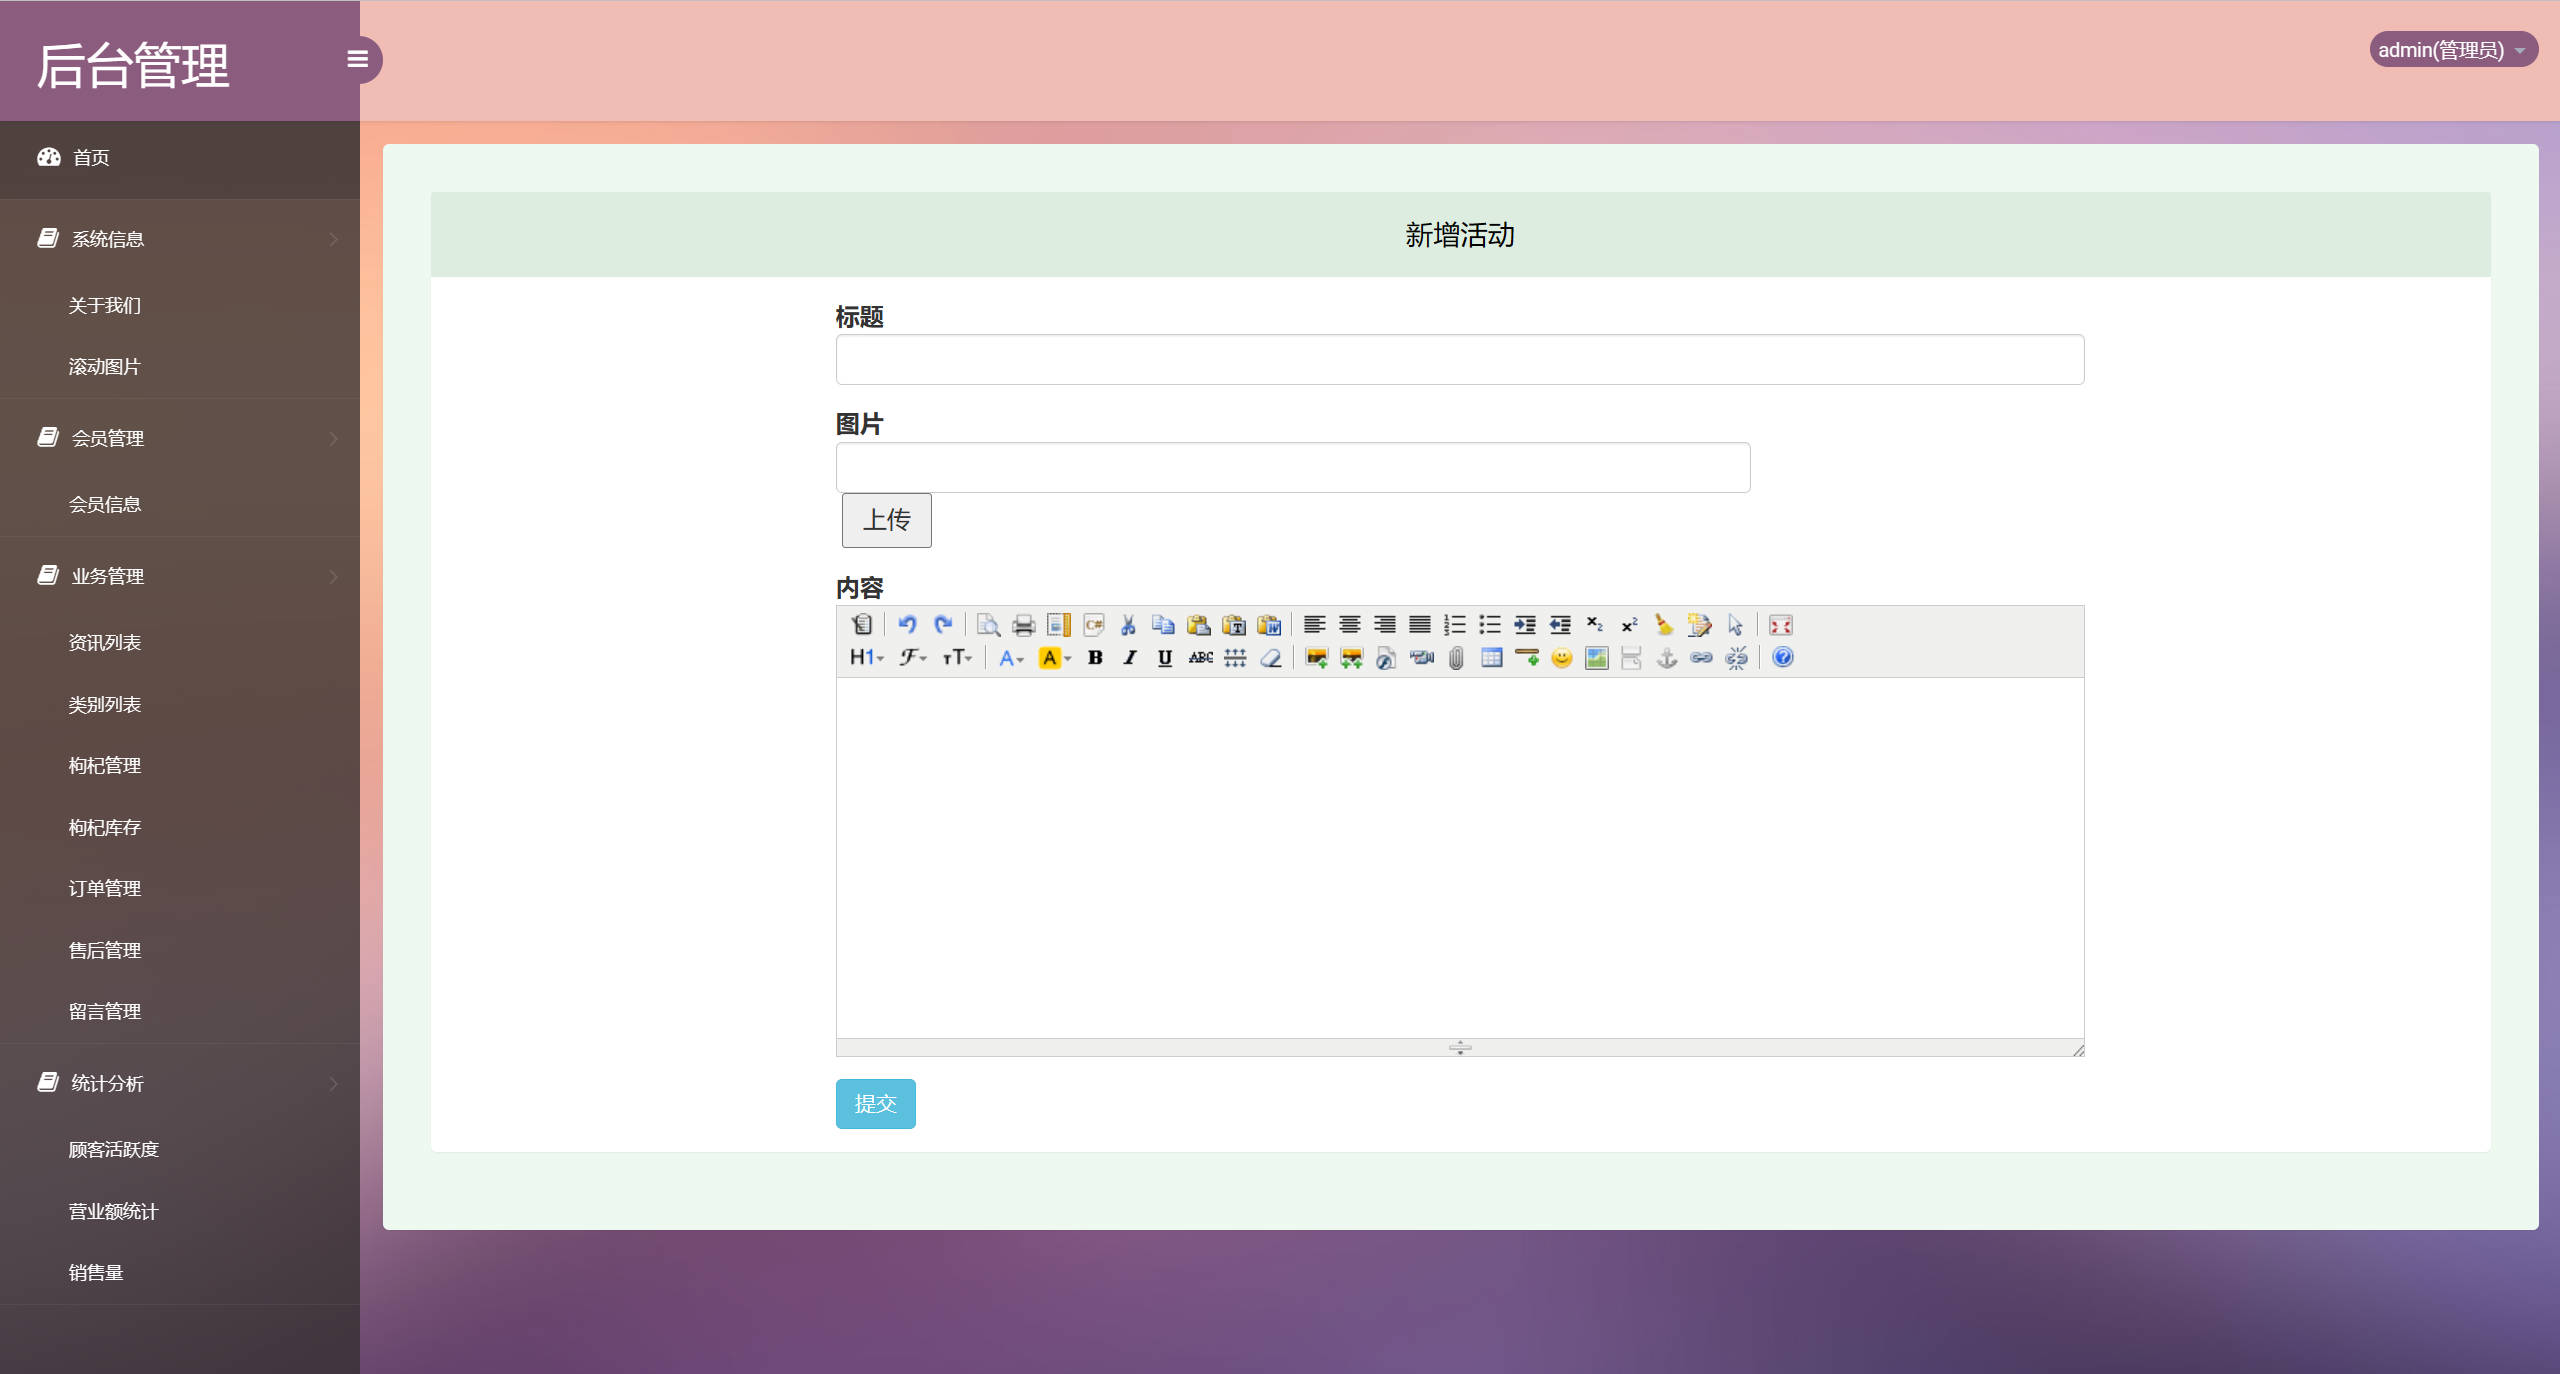
Task: Expand the 统计分析 sidebar section
Action: click(x=108, y=1084)
